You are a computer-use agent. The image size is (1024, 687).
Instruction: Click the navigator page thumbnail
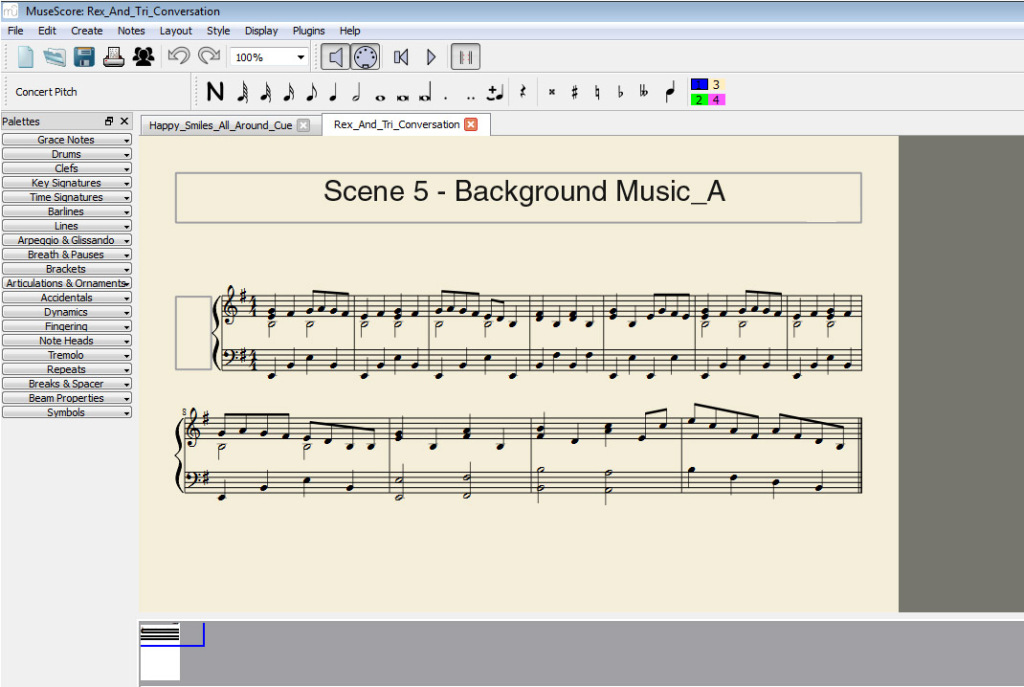pyautogui.click(x=160, y=650)
